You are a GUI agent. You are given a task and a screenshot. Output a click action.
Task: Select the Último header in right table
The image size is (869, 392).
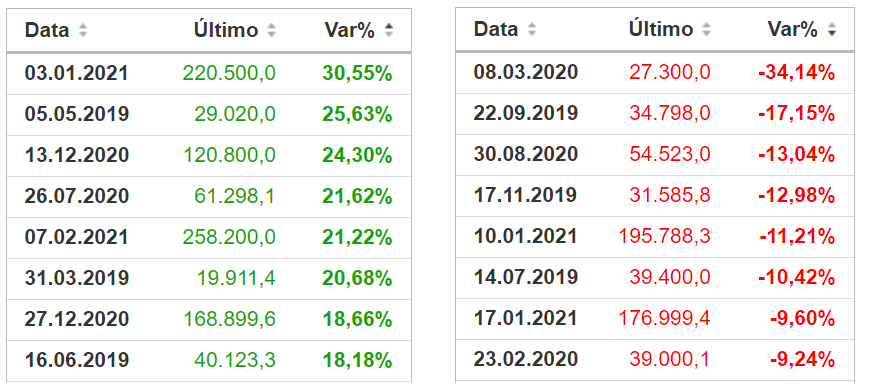pyautogui.click(x=661, y=29)
